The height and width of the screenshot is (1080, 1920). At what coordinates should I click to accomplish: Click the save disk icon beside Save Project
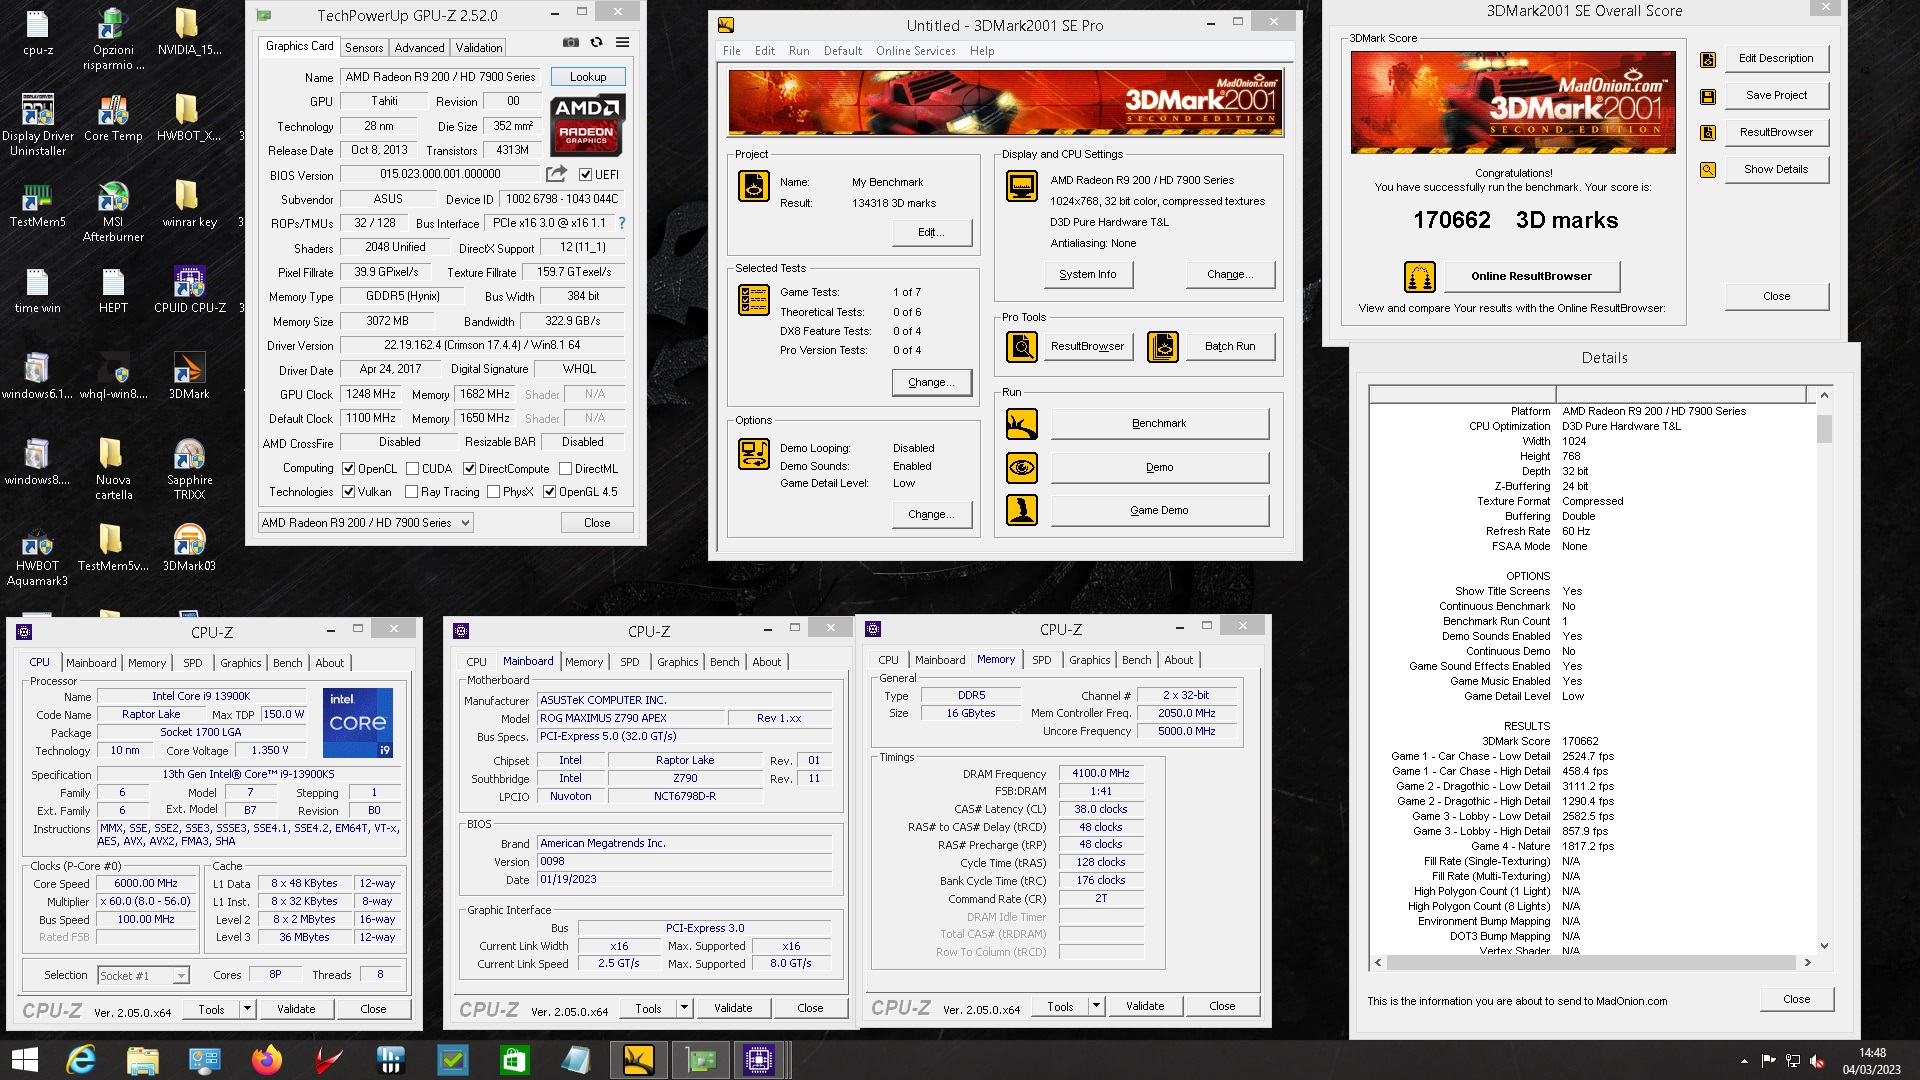[1708, 96]
